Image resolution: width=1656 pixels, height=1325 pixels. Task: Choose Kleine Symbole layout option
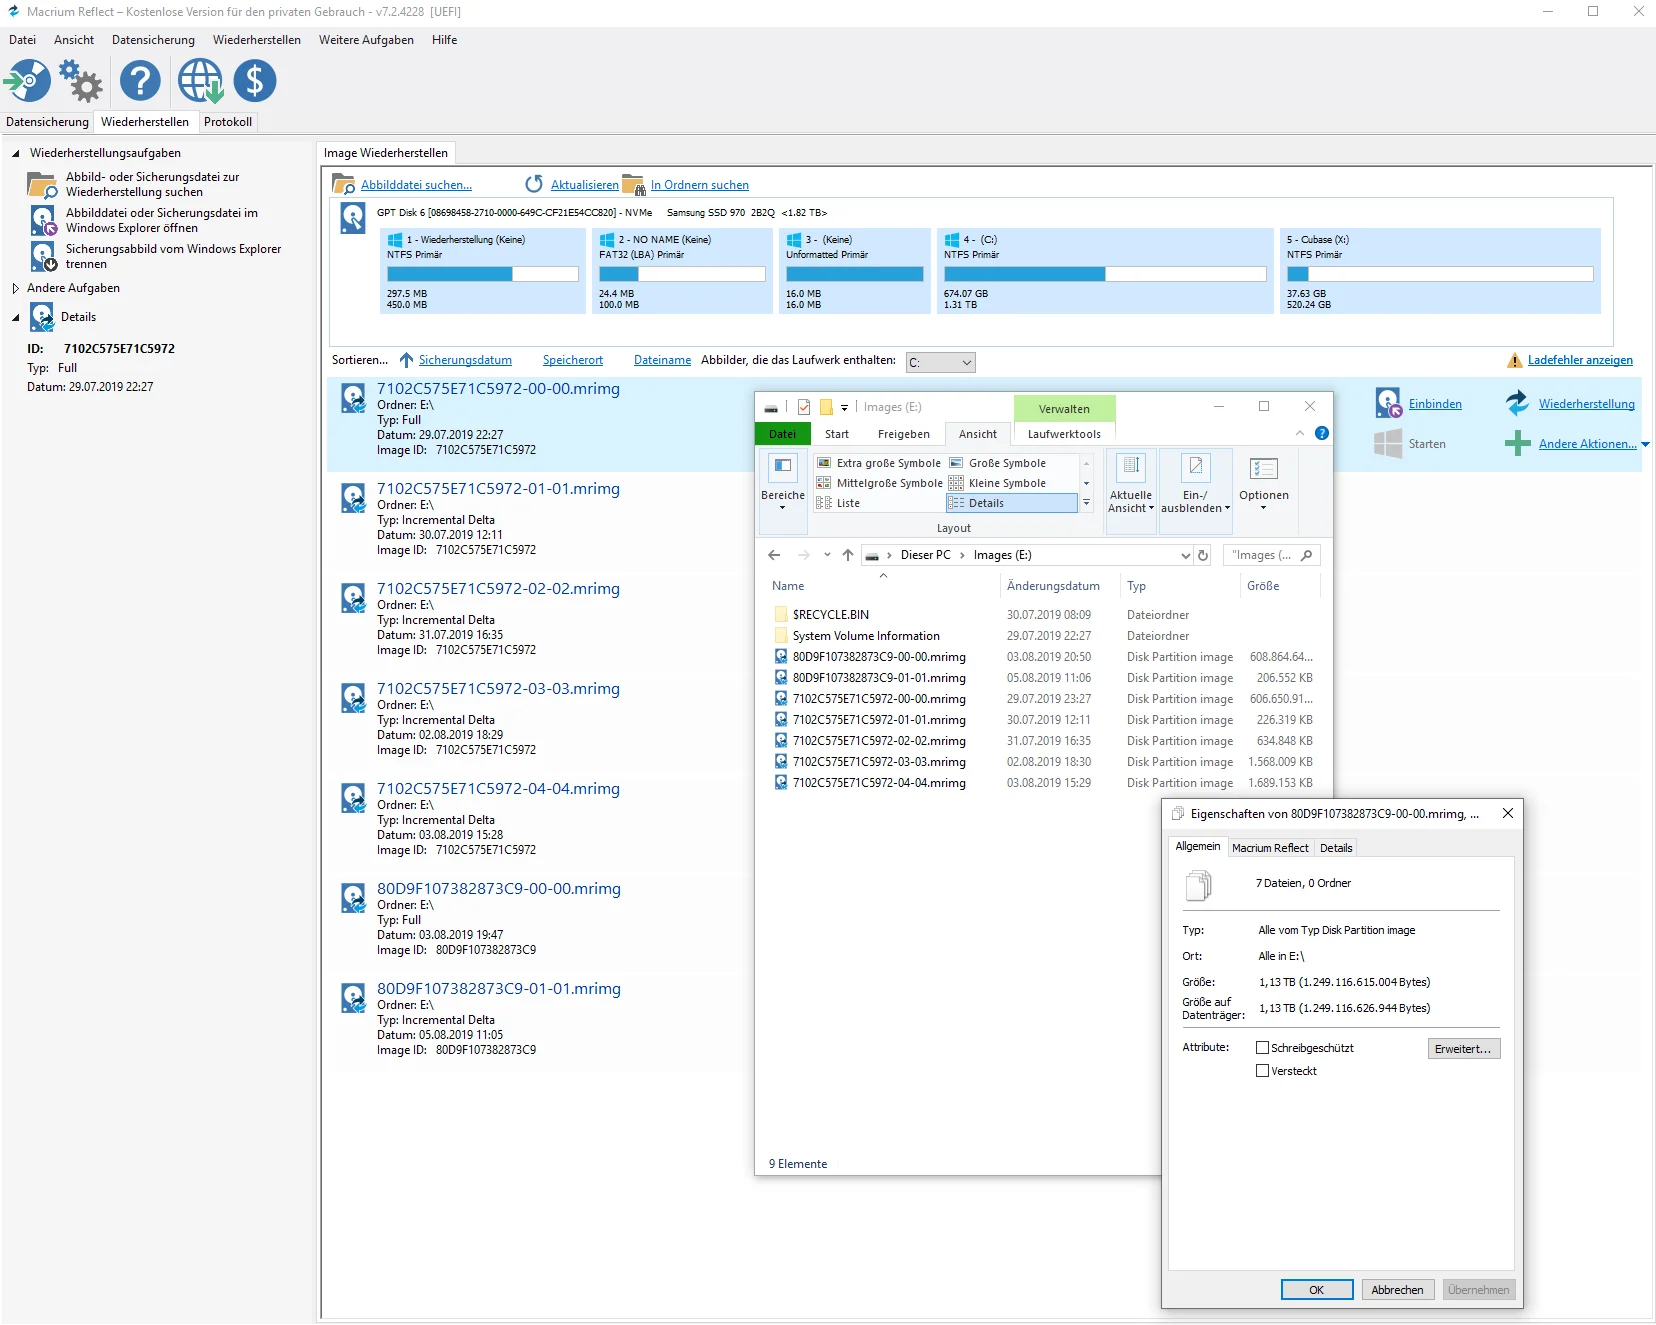click(1007, 483)
